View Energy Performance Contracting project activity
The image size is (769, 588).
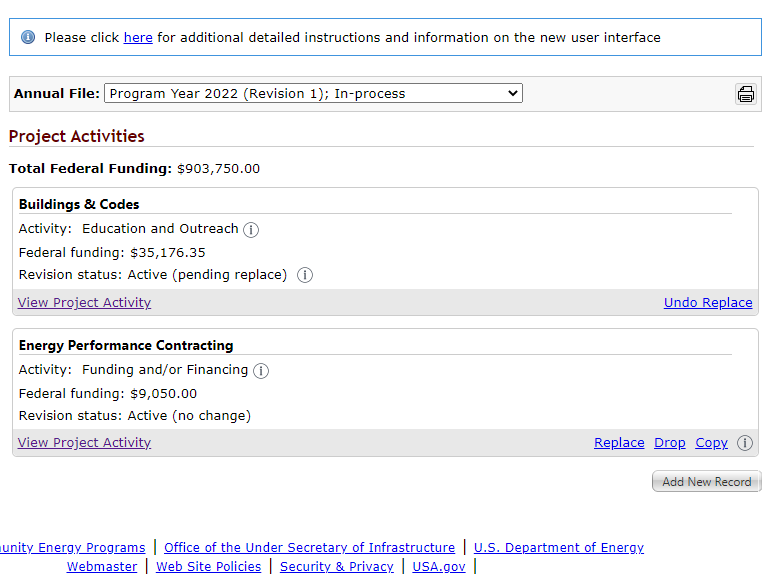pyautogui.click(x=85, y=443)
